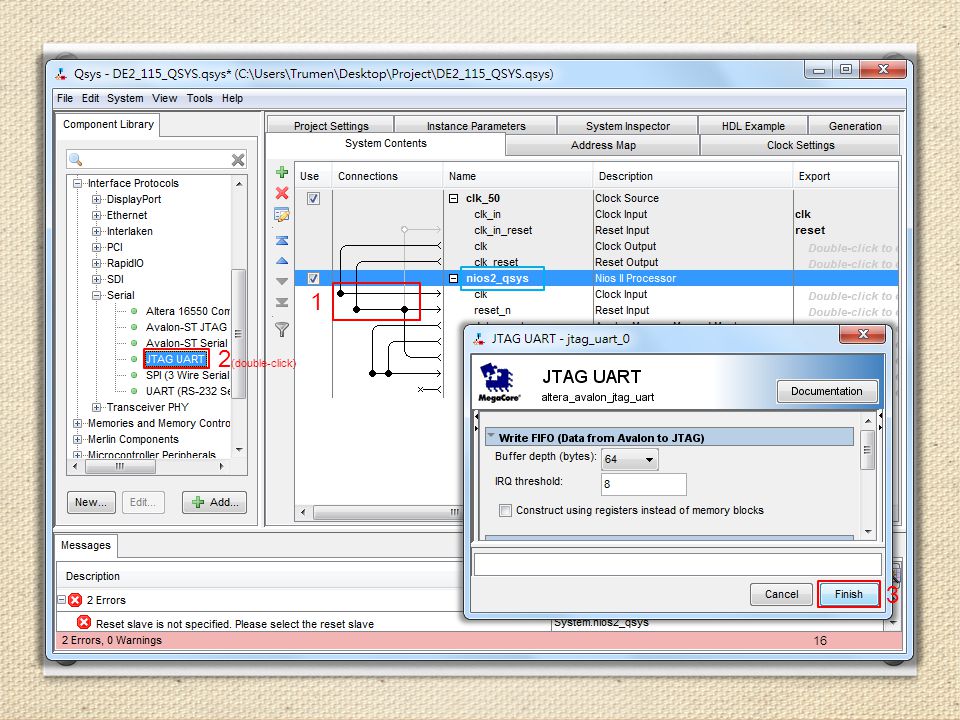Click the move up arrow icon
The width and height of the screenshot is (960, 720).
click(282, 261)
